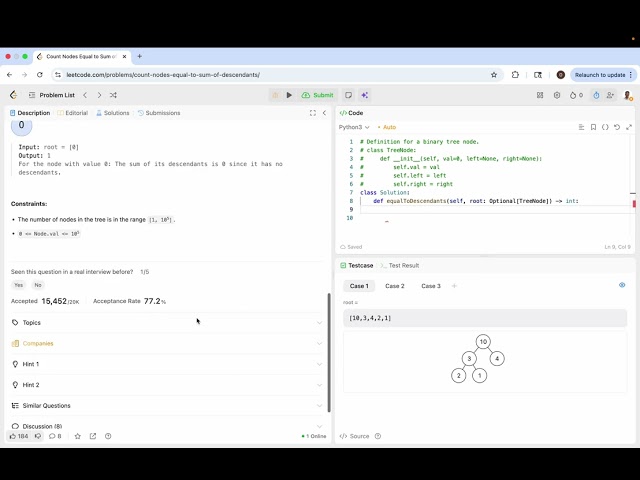Click the editor bookmark icon
Viewport: 640px width, 480px height.
pyautogui.click(x=593, y=127)
